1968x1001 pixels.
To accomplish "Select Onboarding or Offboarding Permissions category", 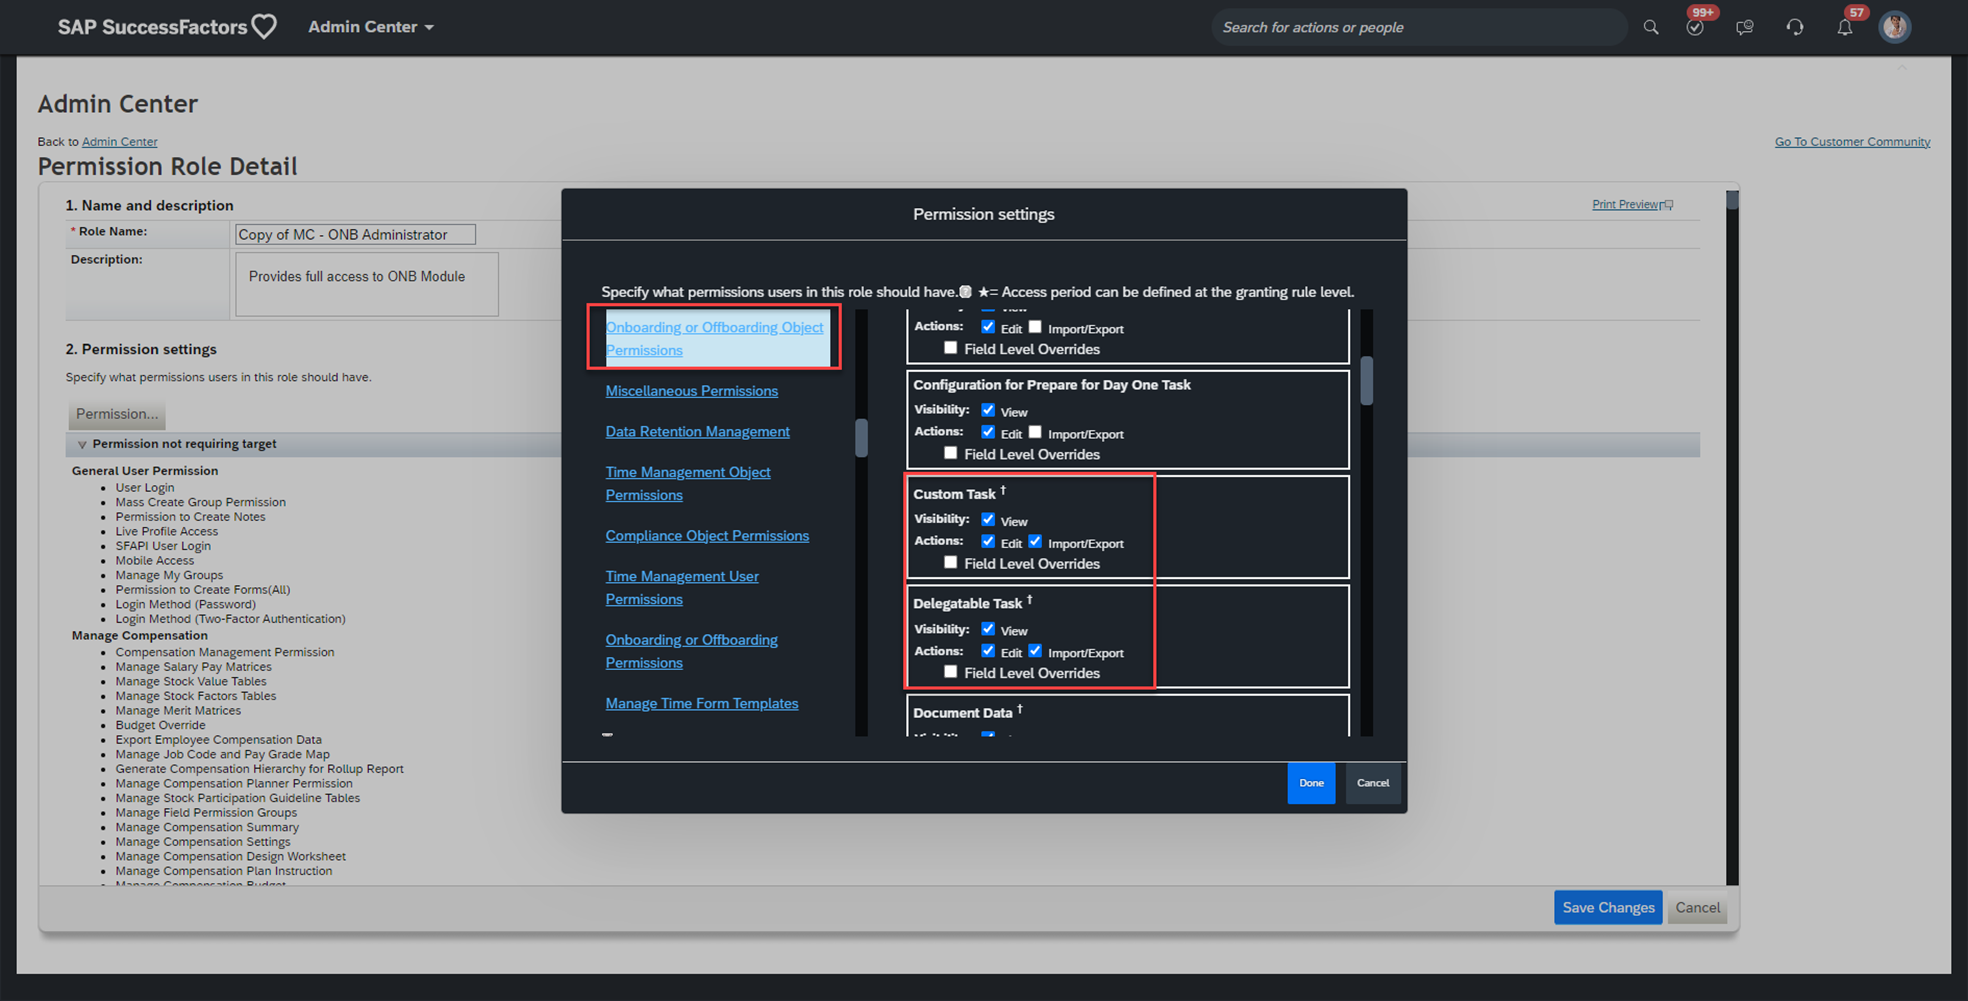I will 691,651.
